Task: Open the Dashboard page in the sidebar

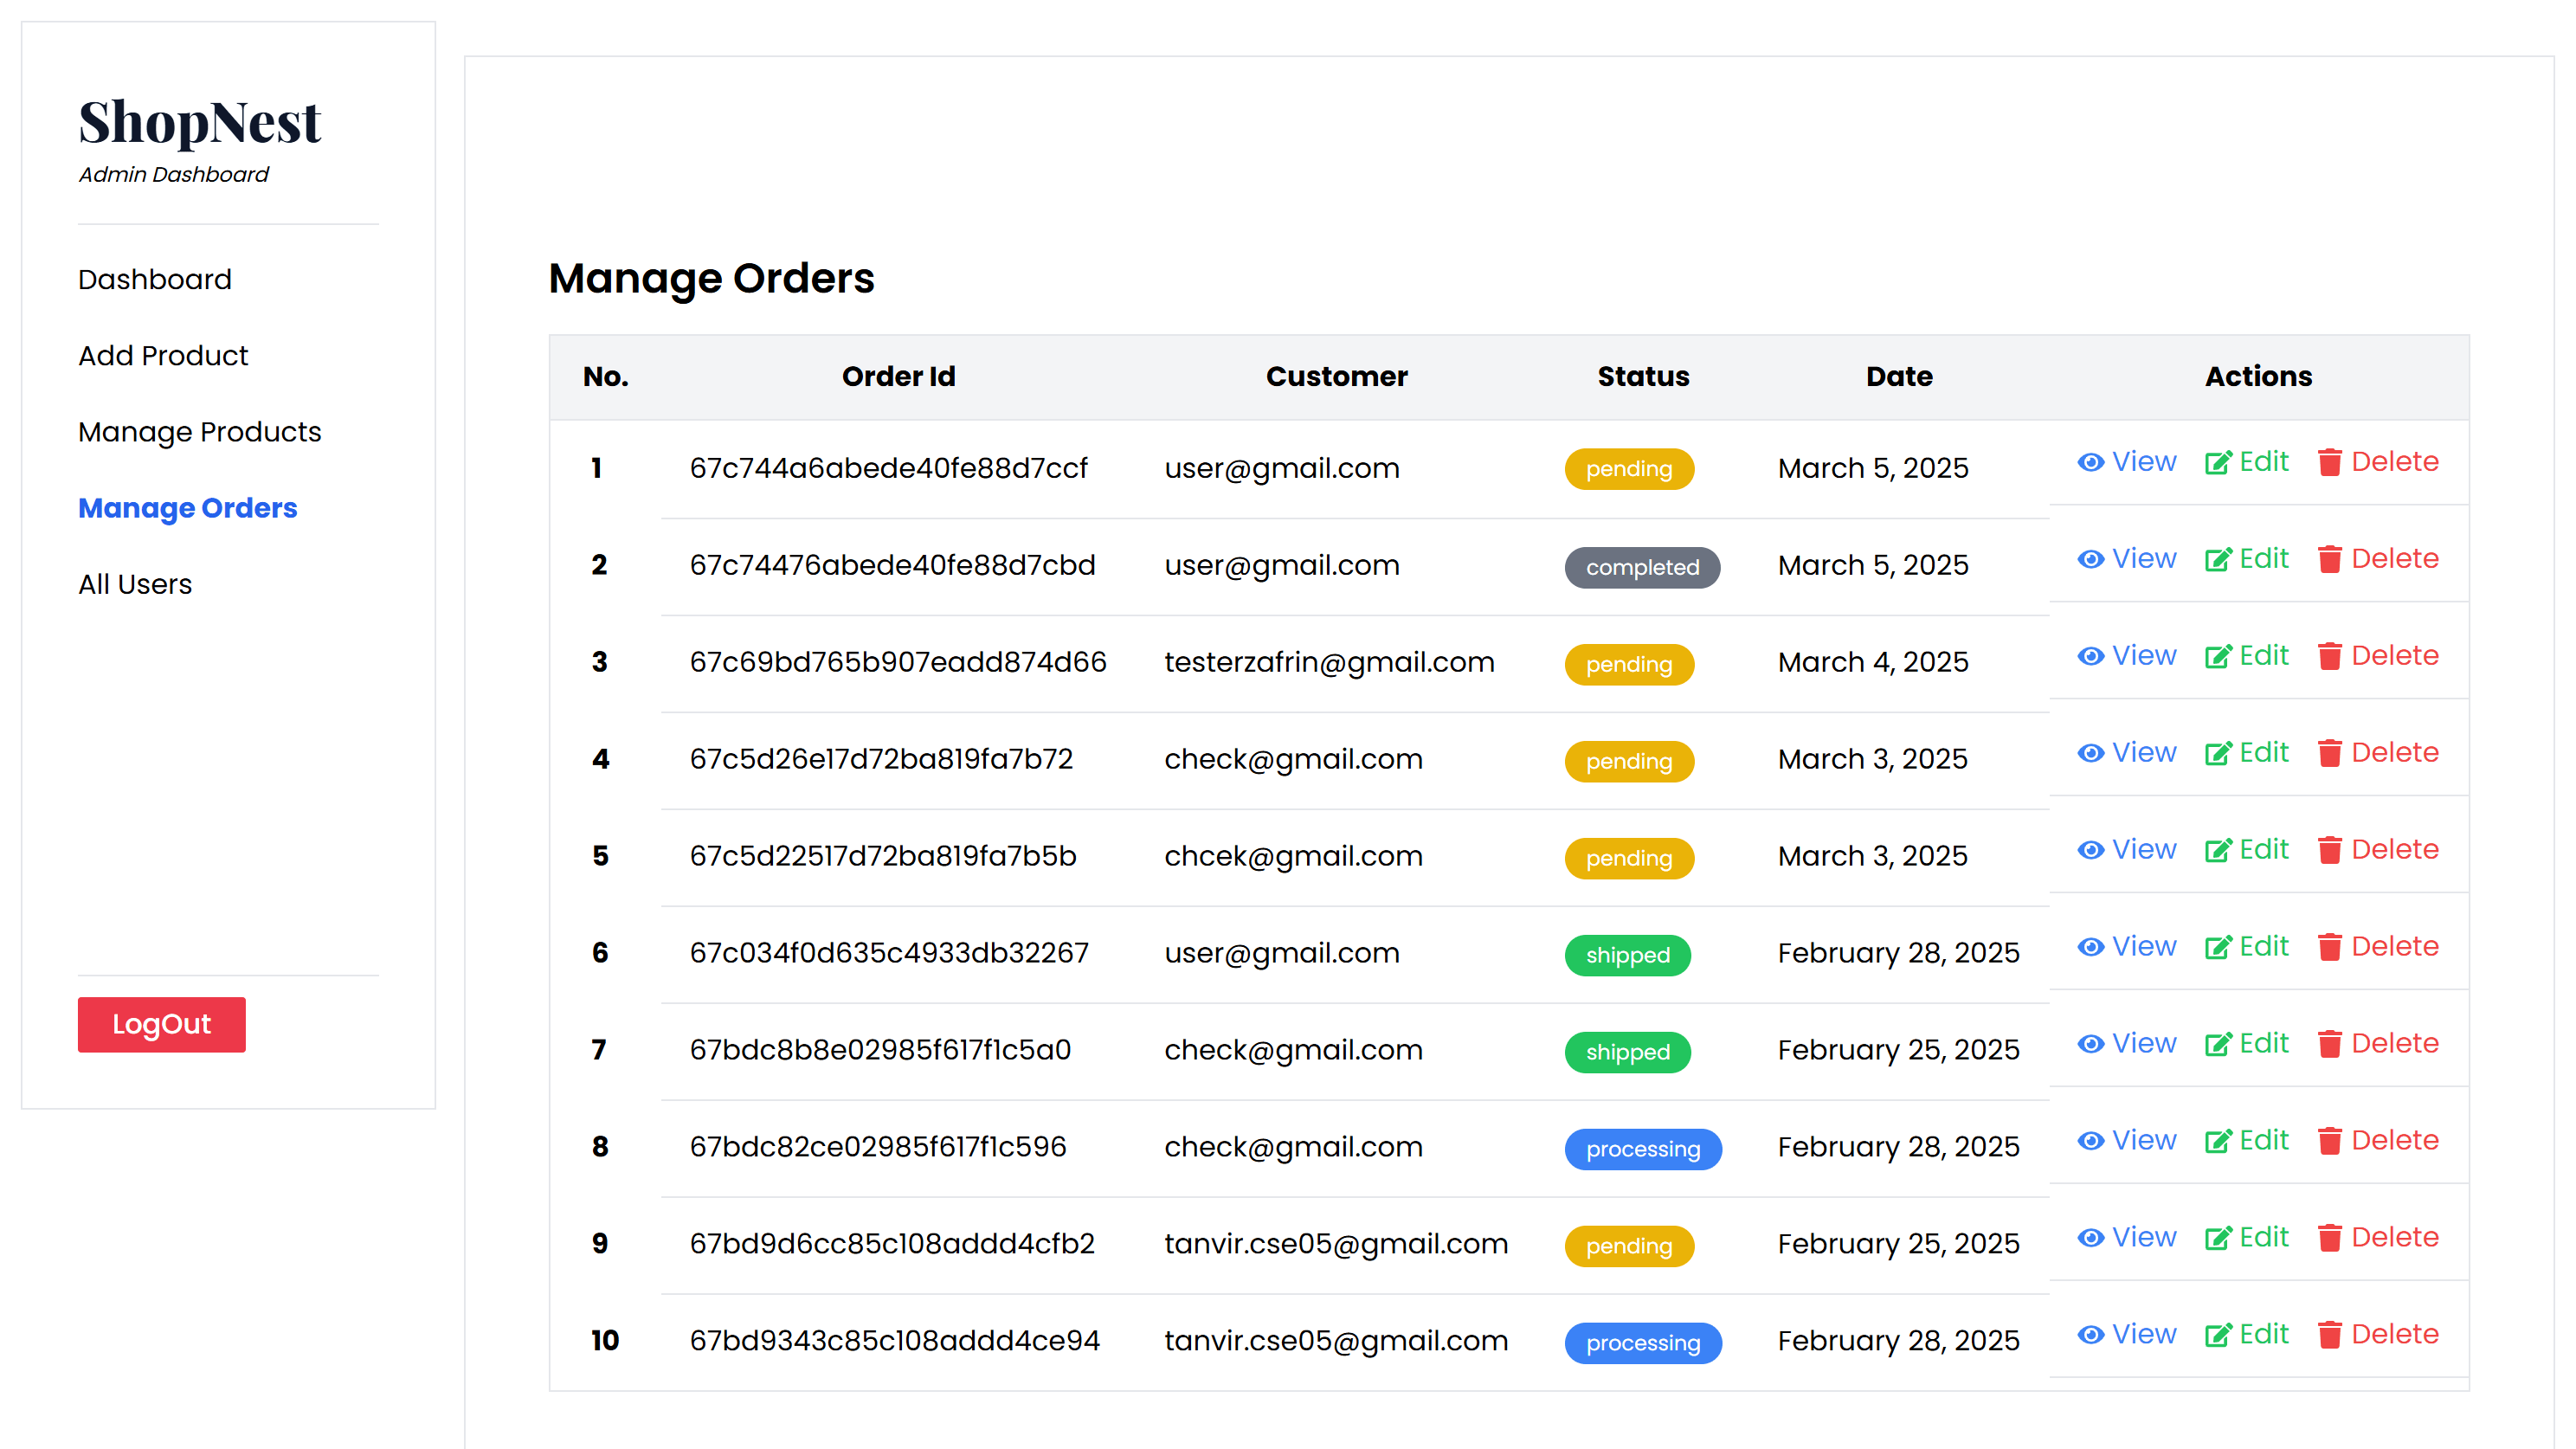Action: pyautogui.click(x=155, y=279)
